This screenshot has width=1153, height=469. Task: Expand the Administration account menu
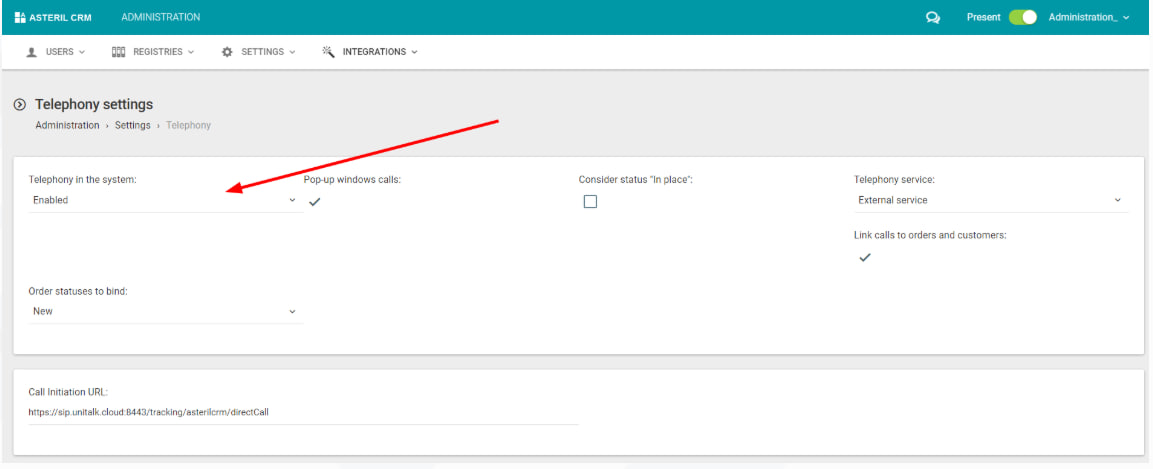[1088, 17]
